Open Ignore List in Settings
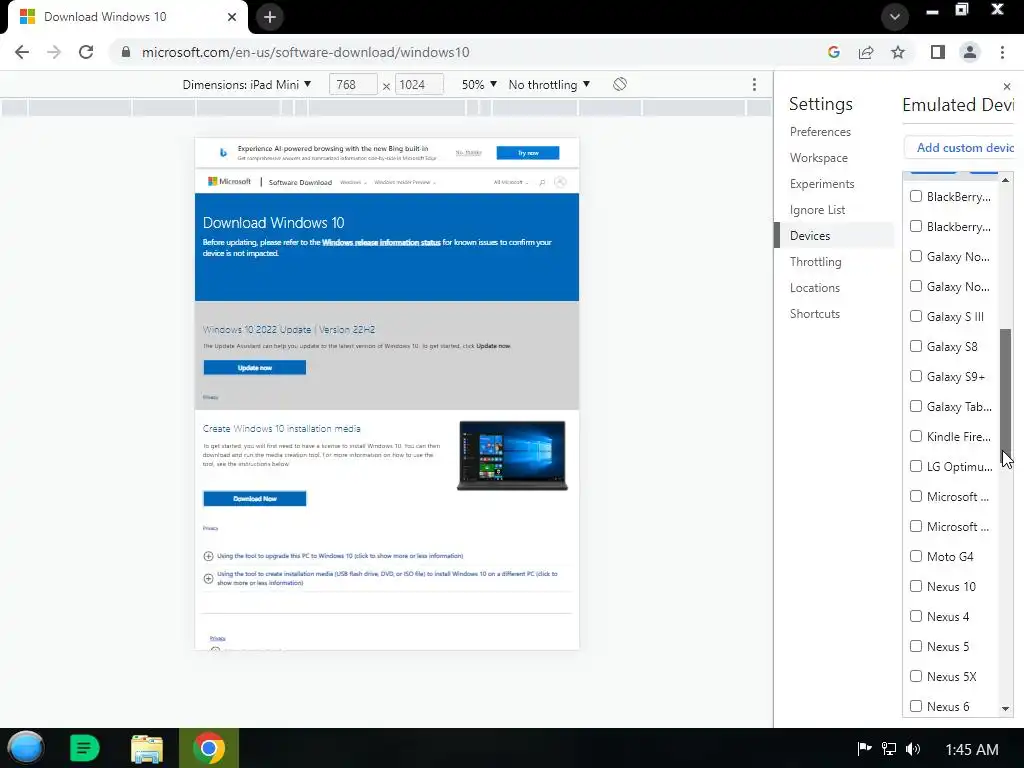This screenshot has height=768, width=1024. (x=817, y=210)
